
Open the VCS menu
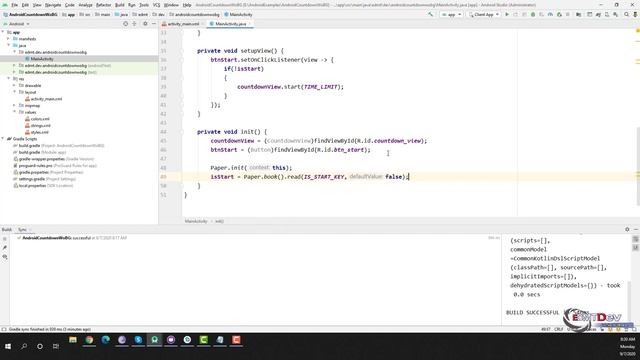point(156,5)
